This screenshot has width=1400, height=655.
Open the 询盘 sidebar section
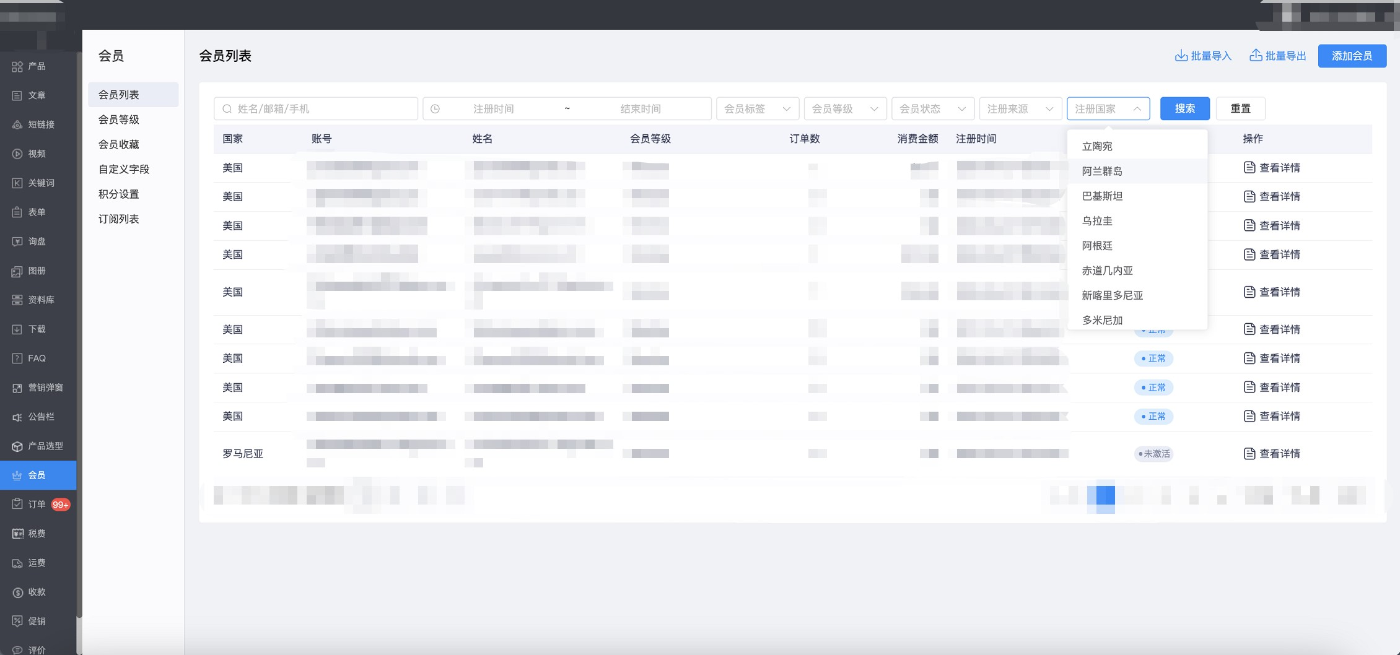35,241
